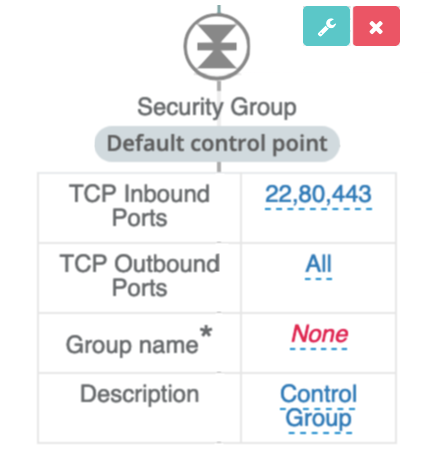Click the connector line above the circle icon
434x464 pixels.
click(x=219, y=9)
